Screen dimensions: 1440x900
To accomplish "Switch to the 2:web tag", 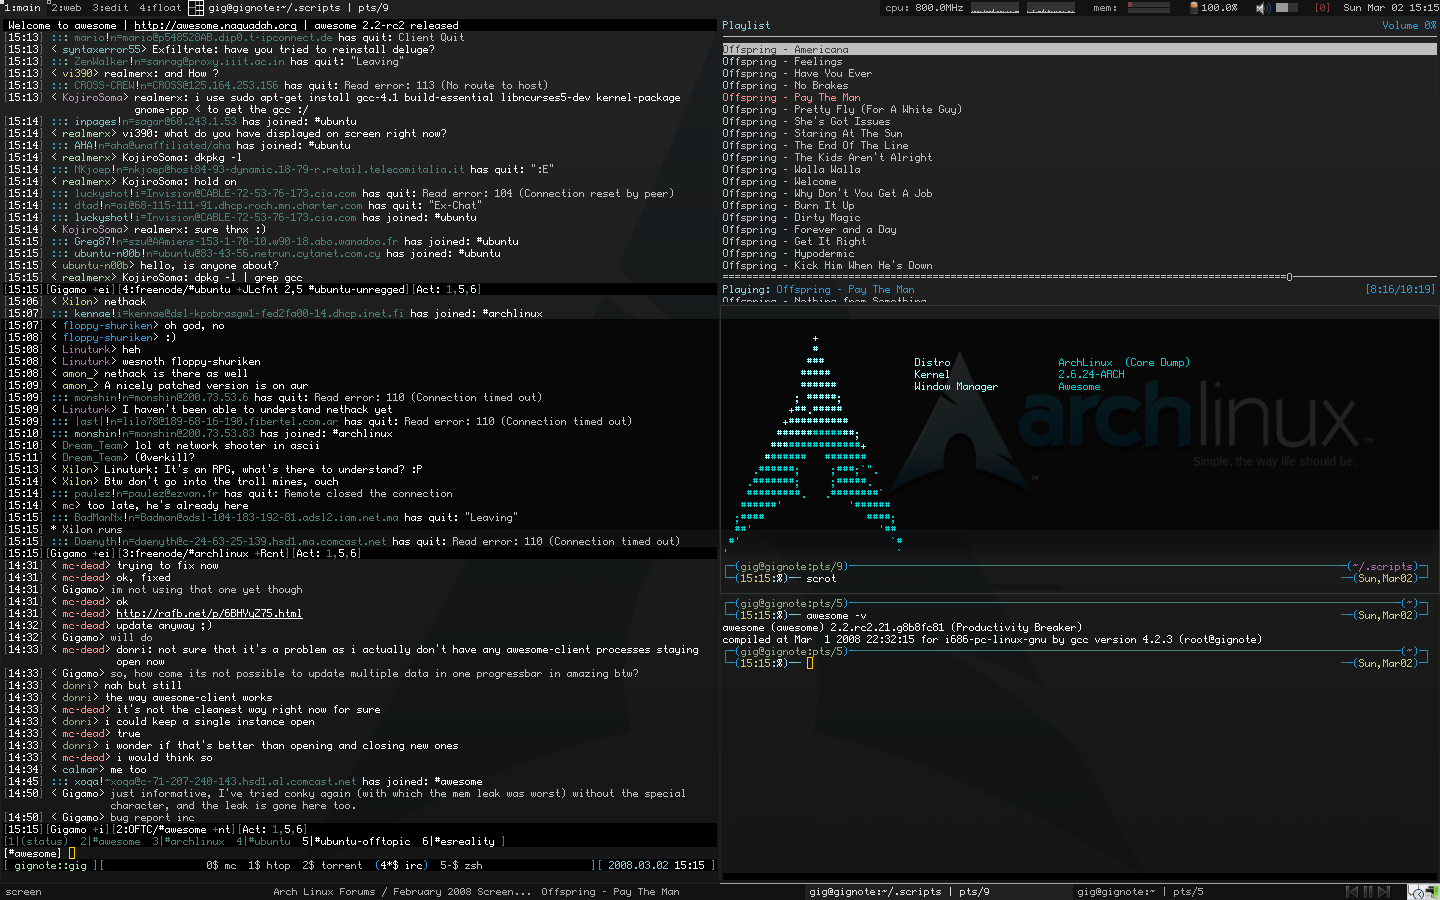I will coord(66,7).
